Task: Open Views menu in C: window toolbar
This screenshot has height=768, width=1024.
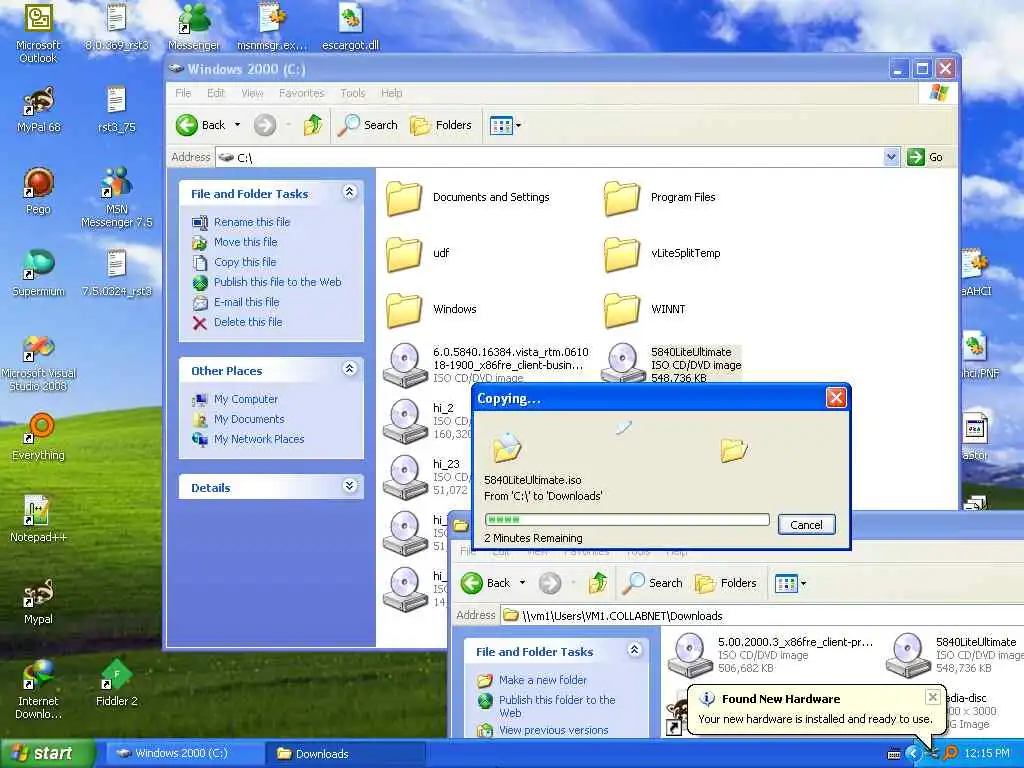Action: pos(505,125)
